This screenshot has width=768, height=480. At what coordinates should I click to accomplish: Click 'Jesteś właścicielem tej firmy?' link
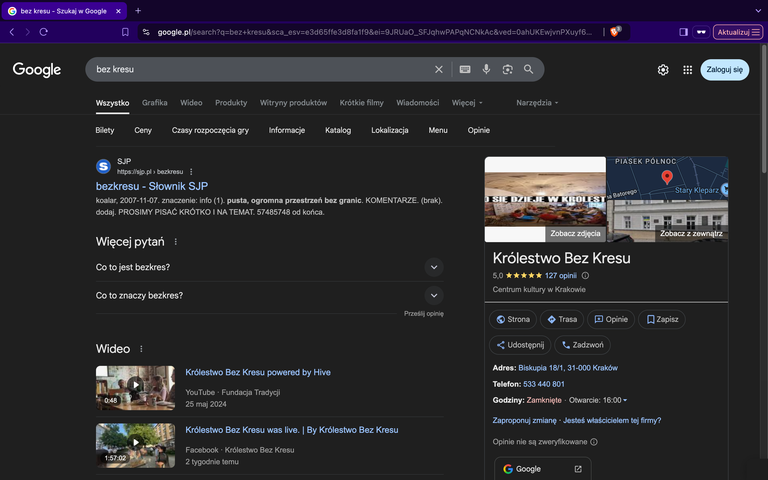coord(612,420)
